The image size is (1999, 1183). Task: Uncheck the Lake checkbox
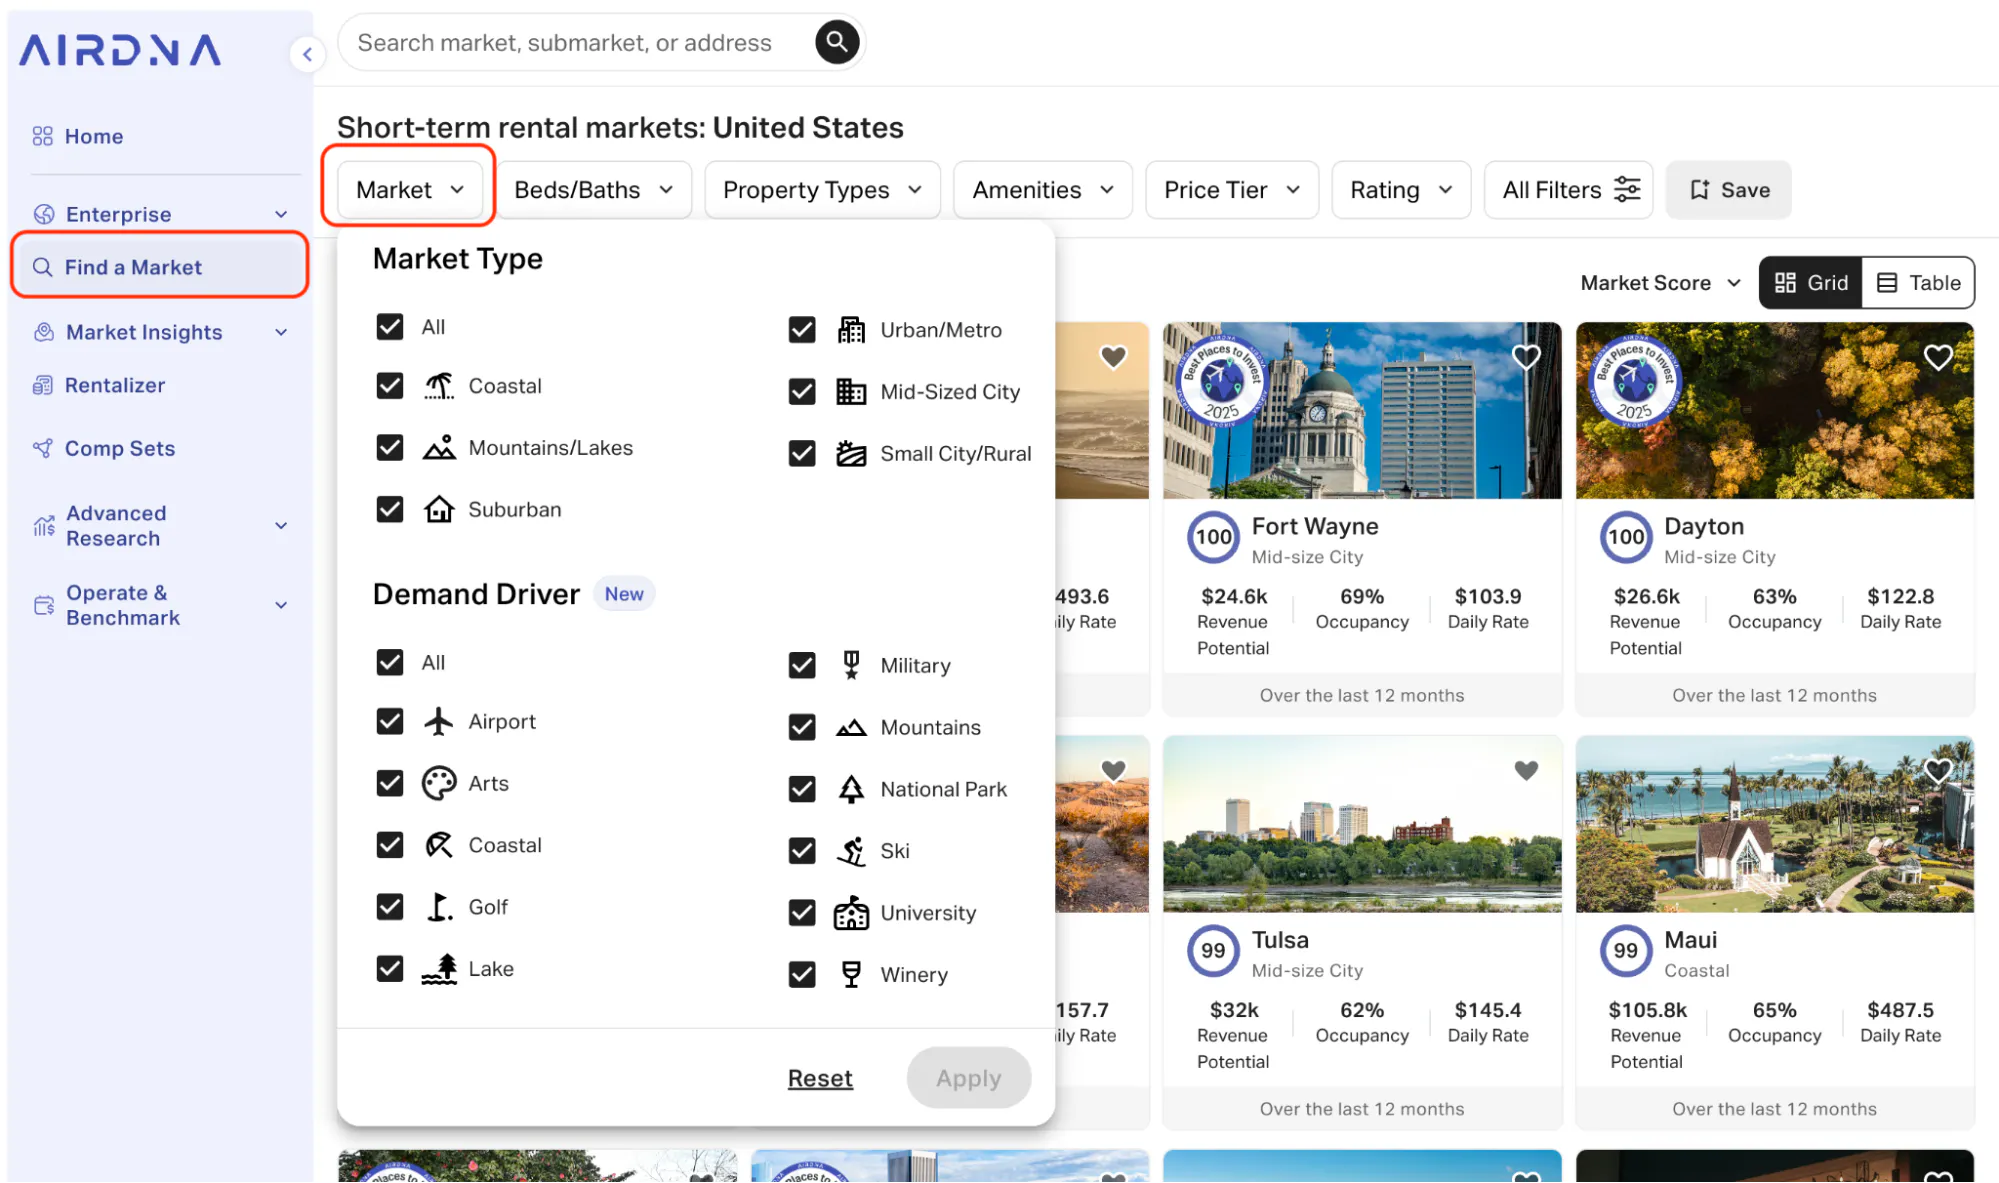[389, 968]
